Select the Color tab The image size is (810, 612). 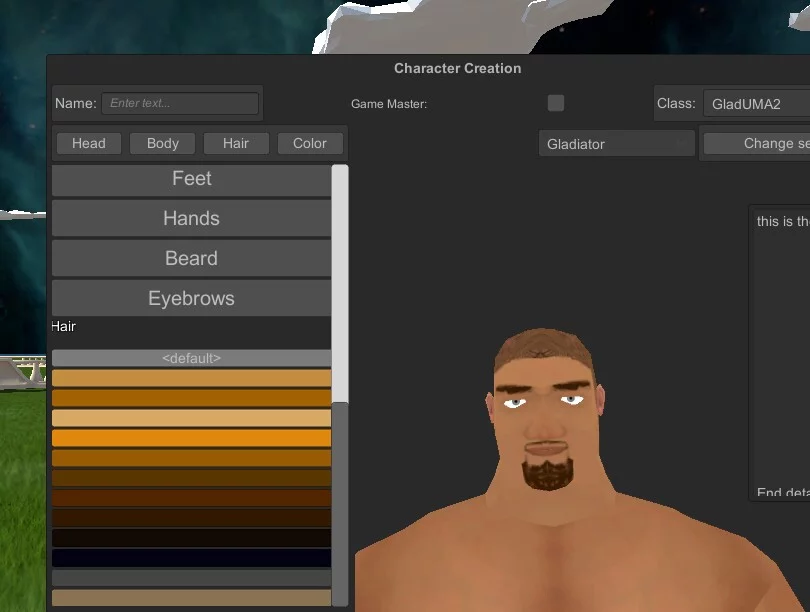click(x=310, y=143)
